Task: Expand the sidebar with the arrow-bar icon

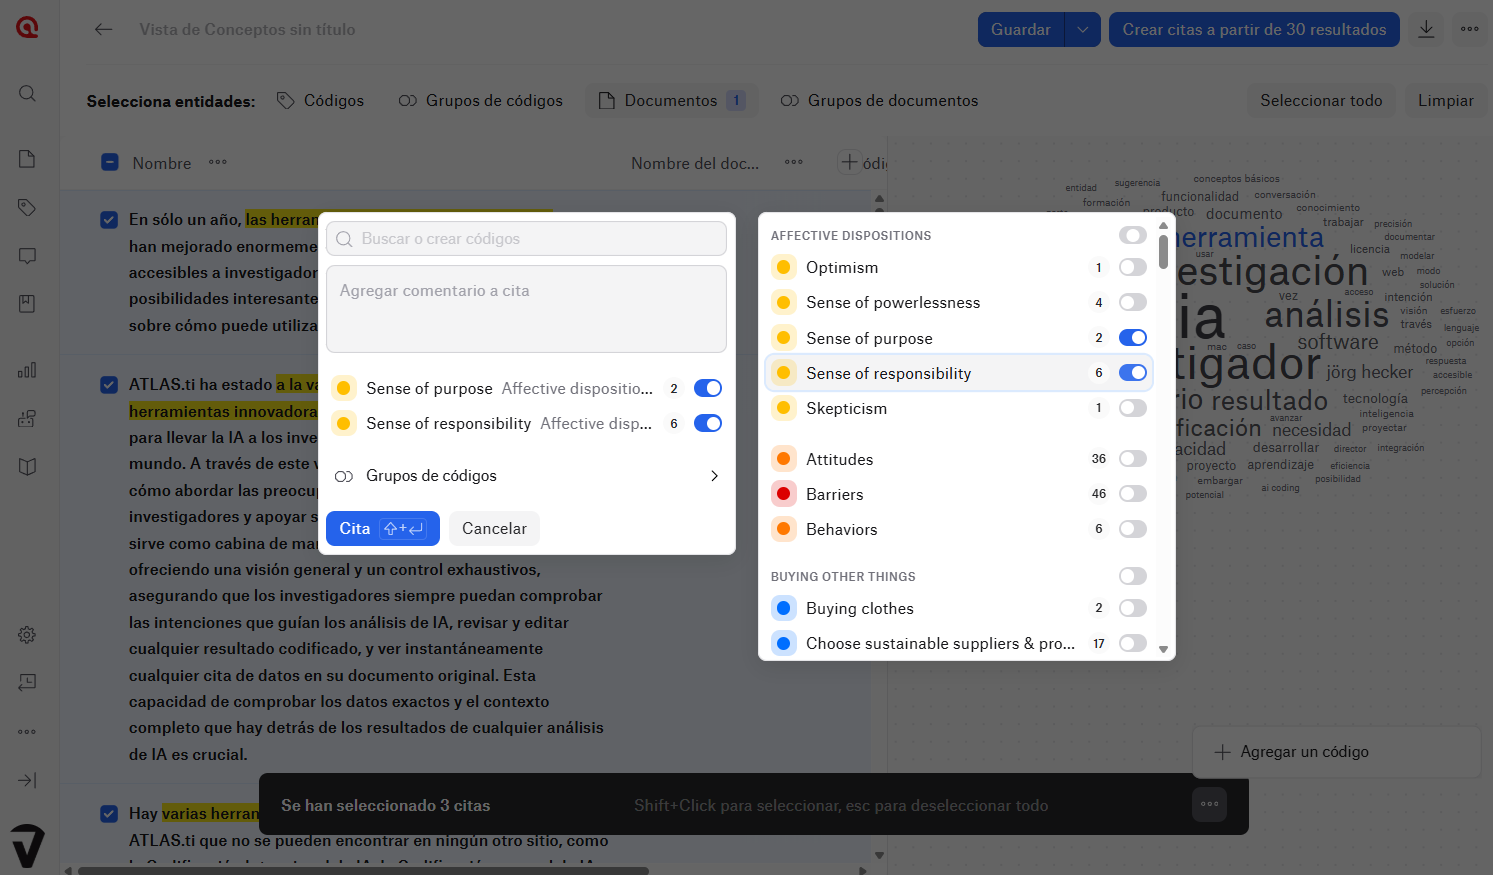Action: pos(27,780)
